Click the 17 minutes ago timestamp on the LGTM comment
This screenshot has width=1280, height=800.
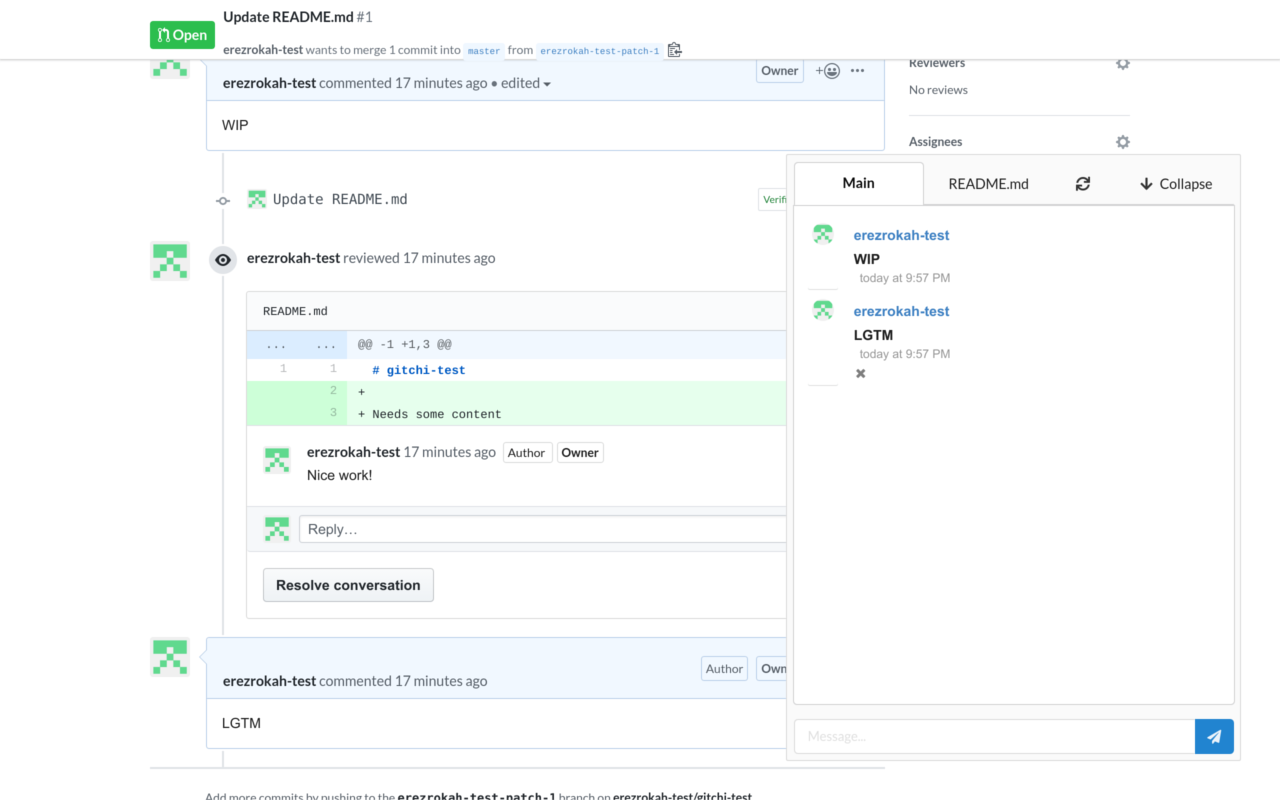click(x=441, y=681)
